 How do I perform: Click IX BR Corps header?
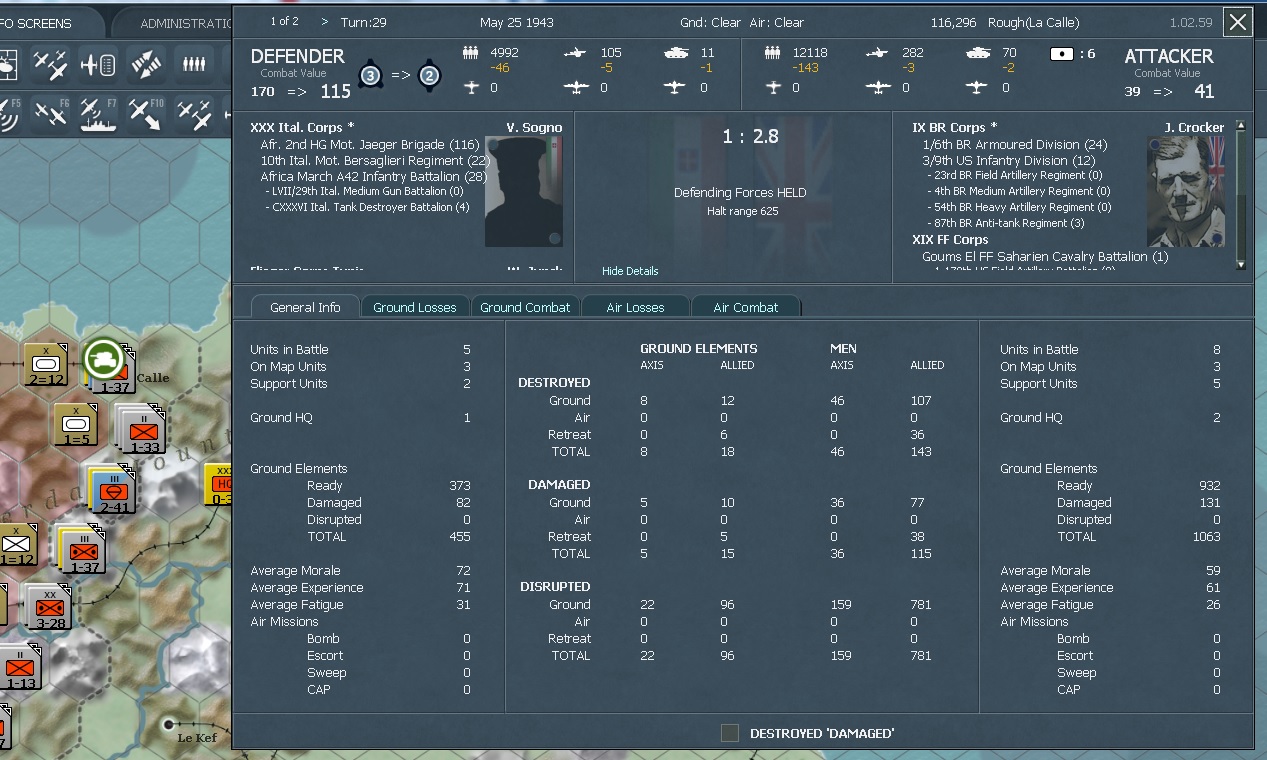pyautogui.click(x=954, y=127)
